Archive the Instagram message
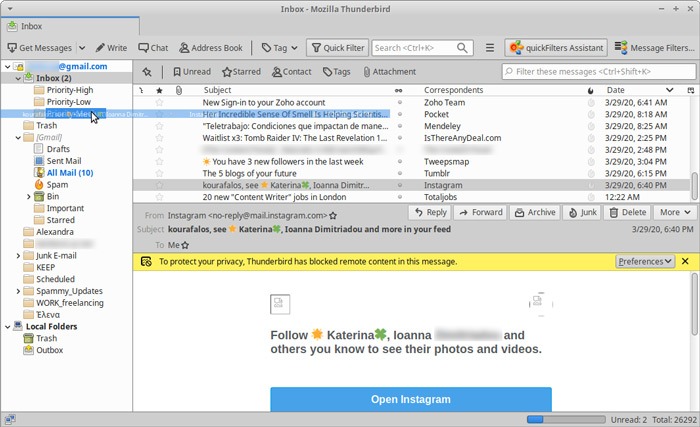The height and width of the screenshot is (427, 700). (535, 213)
